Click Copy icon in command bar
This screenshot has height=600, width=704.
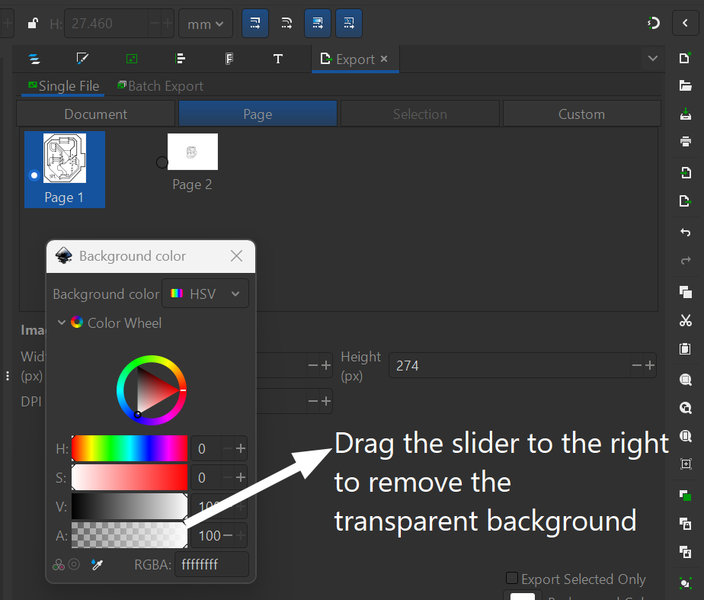click(685, 292)
